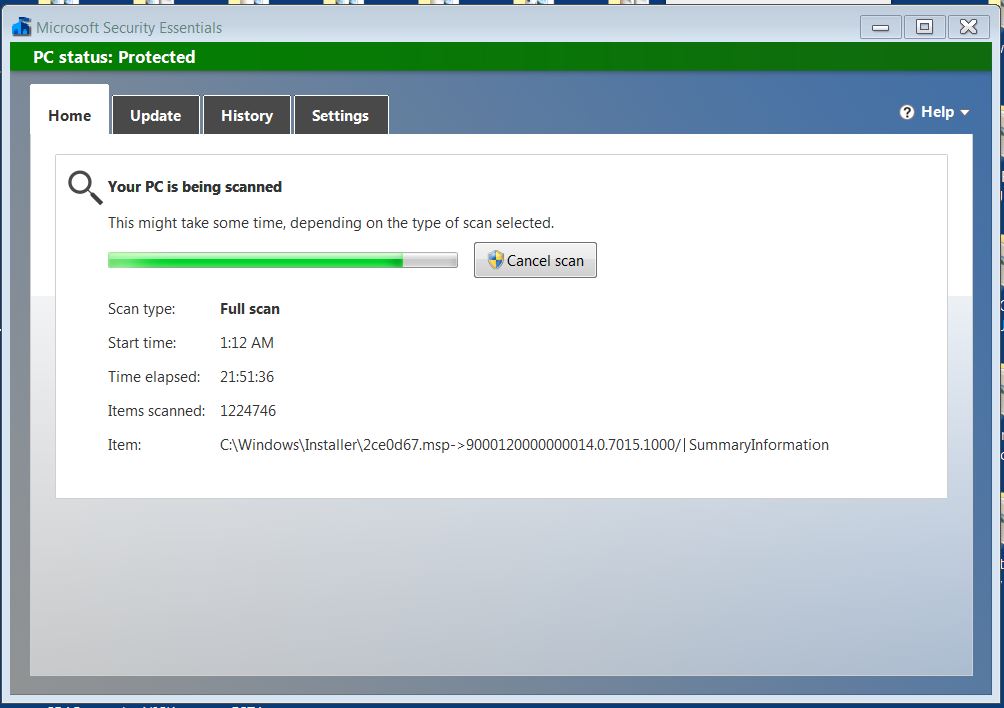Viewport: 1004px width, 708px height.
Task: Click the Microsoft Security Essentials title bar icon
Action: [21, 27]
